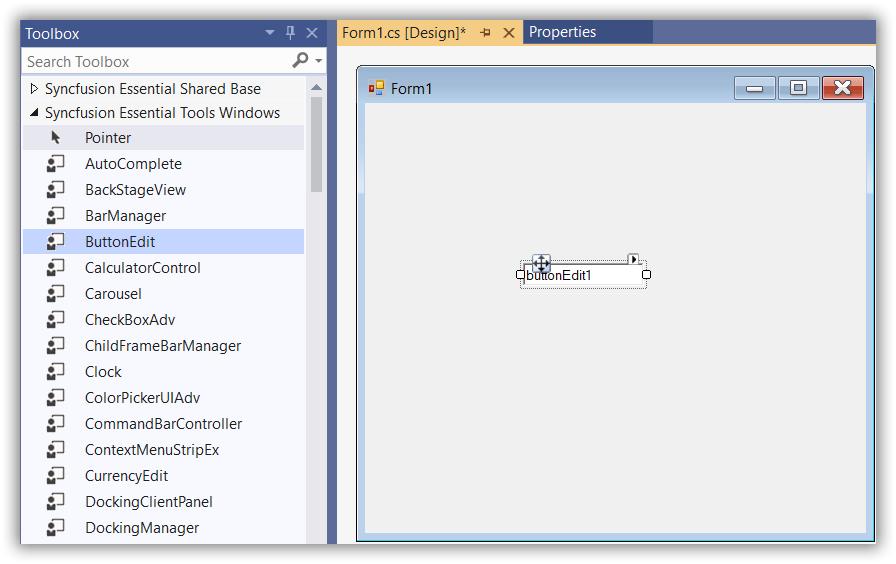Select the CommandBarController toolbox icon
The width and height of the screenshot is (896, 564).
coord(55,424)
